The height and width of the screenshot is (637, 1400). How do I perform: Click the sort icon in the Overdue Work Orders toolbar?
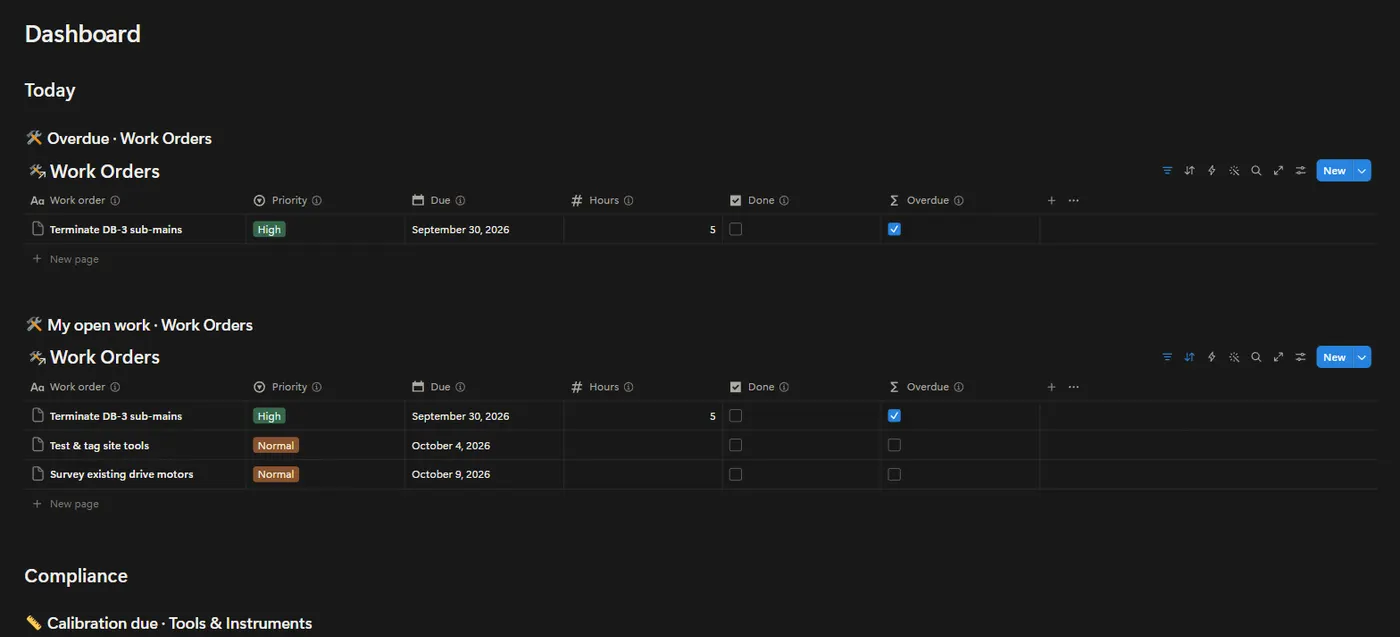(1189, 171)
